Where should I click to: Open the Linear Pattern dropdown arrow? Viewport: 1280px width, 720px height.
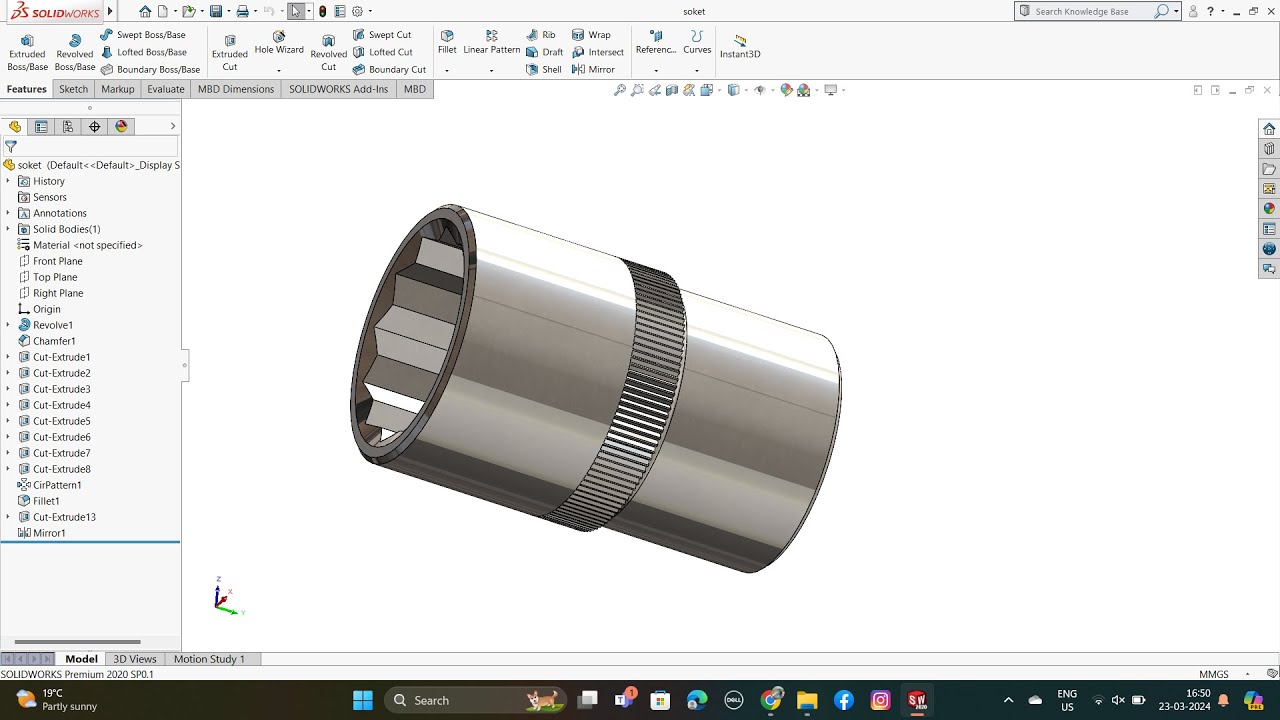click(x=491, y=71)
